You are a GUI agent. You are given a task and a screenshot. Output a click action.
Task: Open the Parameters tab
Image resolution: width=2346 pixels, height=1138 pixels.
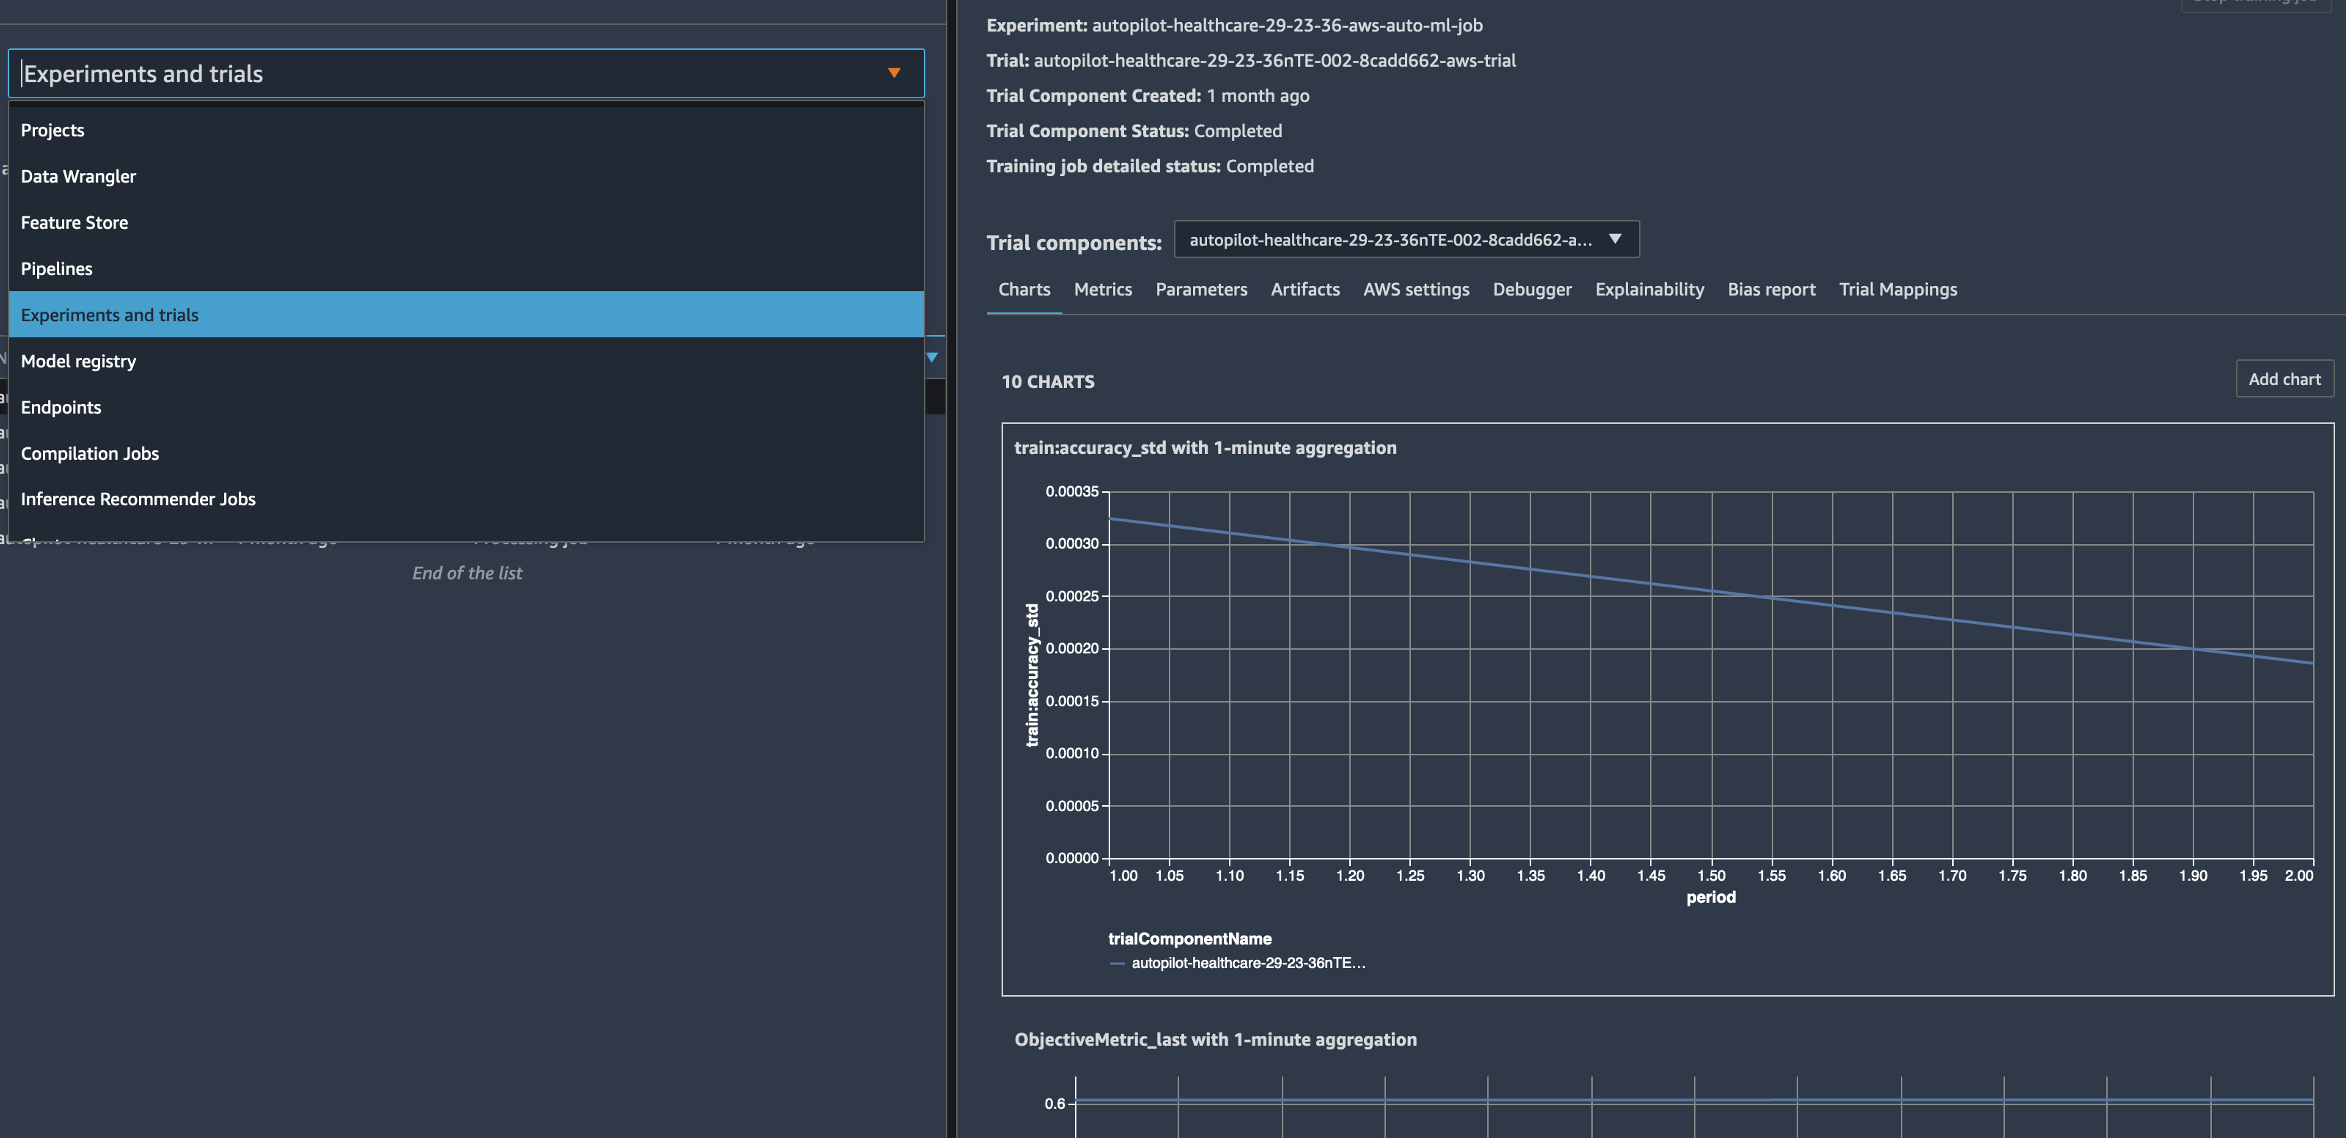coord(1201,289)
